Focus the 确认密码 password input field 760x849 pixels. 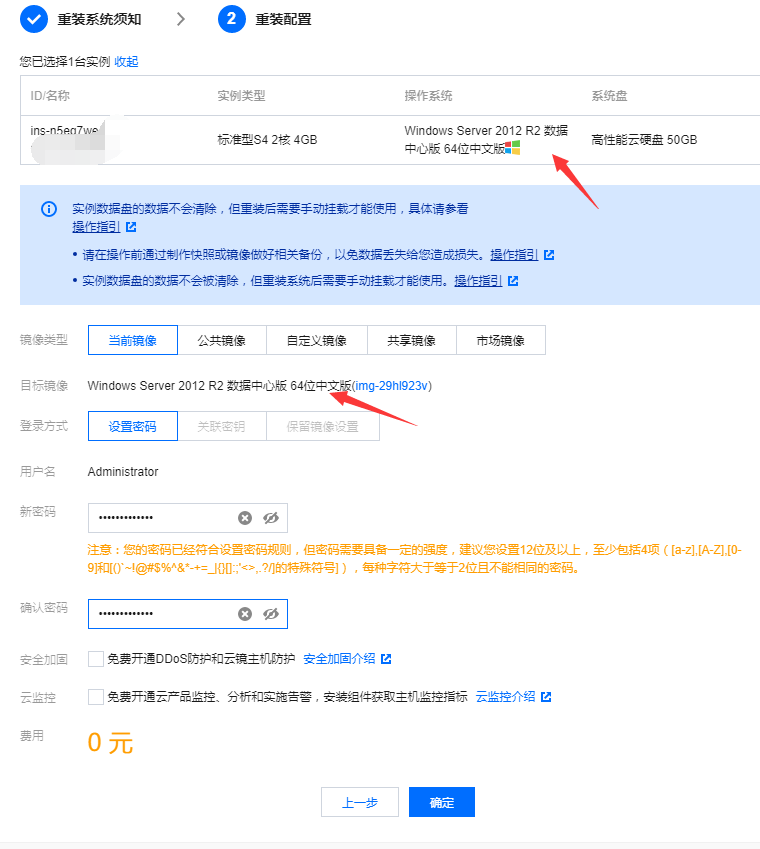click(188, 614)
